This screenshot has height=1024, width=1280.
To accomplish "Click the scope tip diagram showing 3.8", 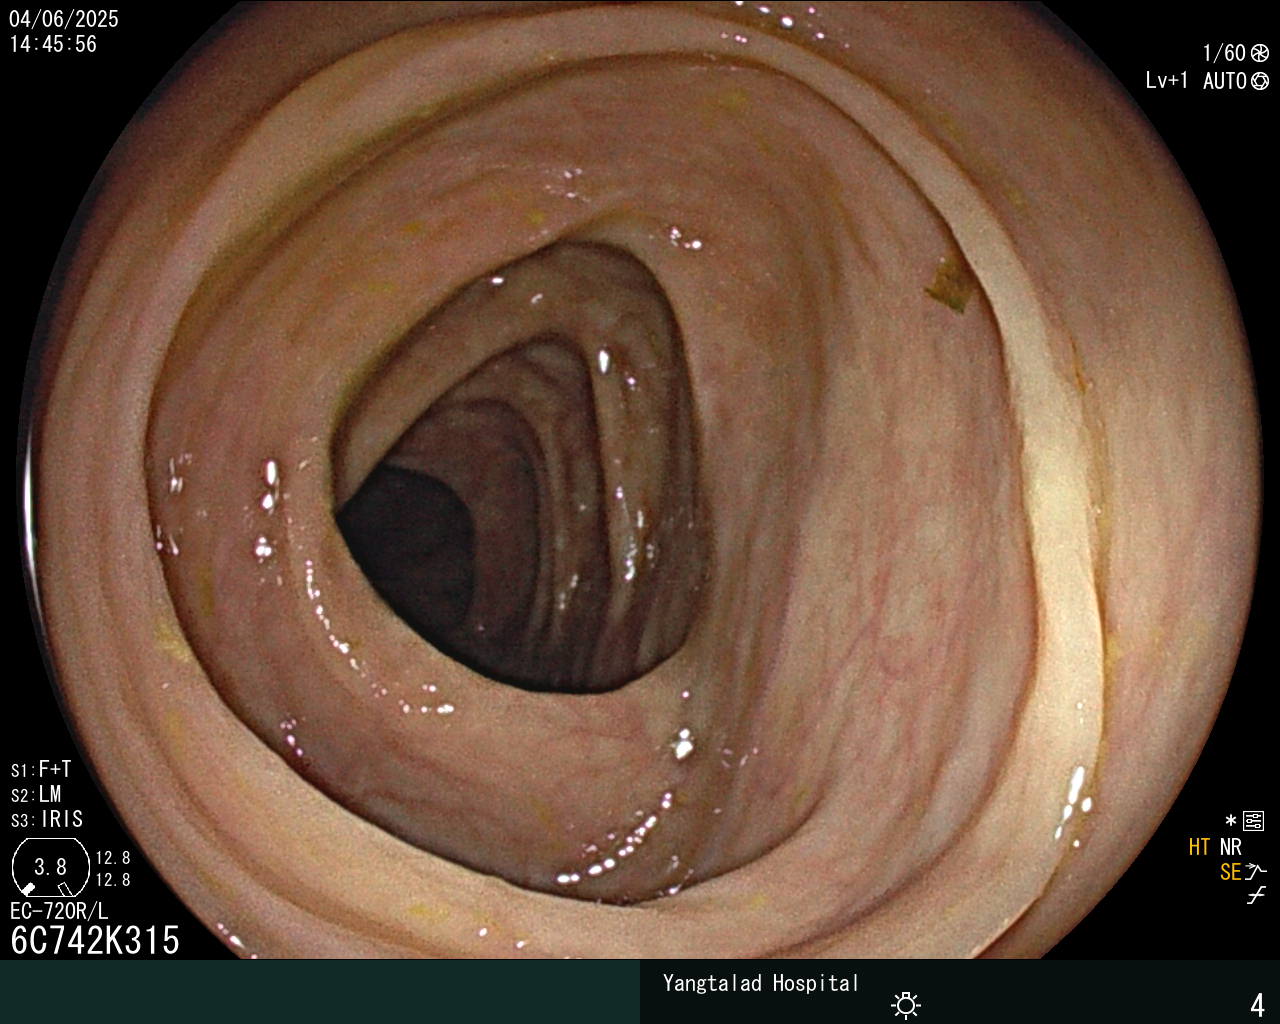I will point(50,867).
